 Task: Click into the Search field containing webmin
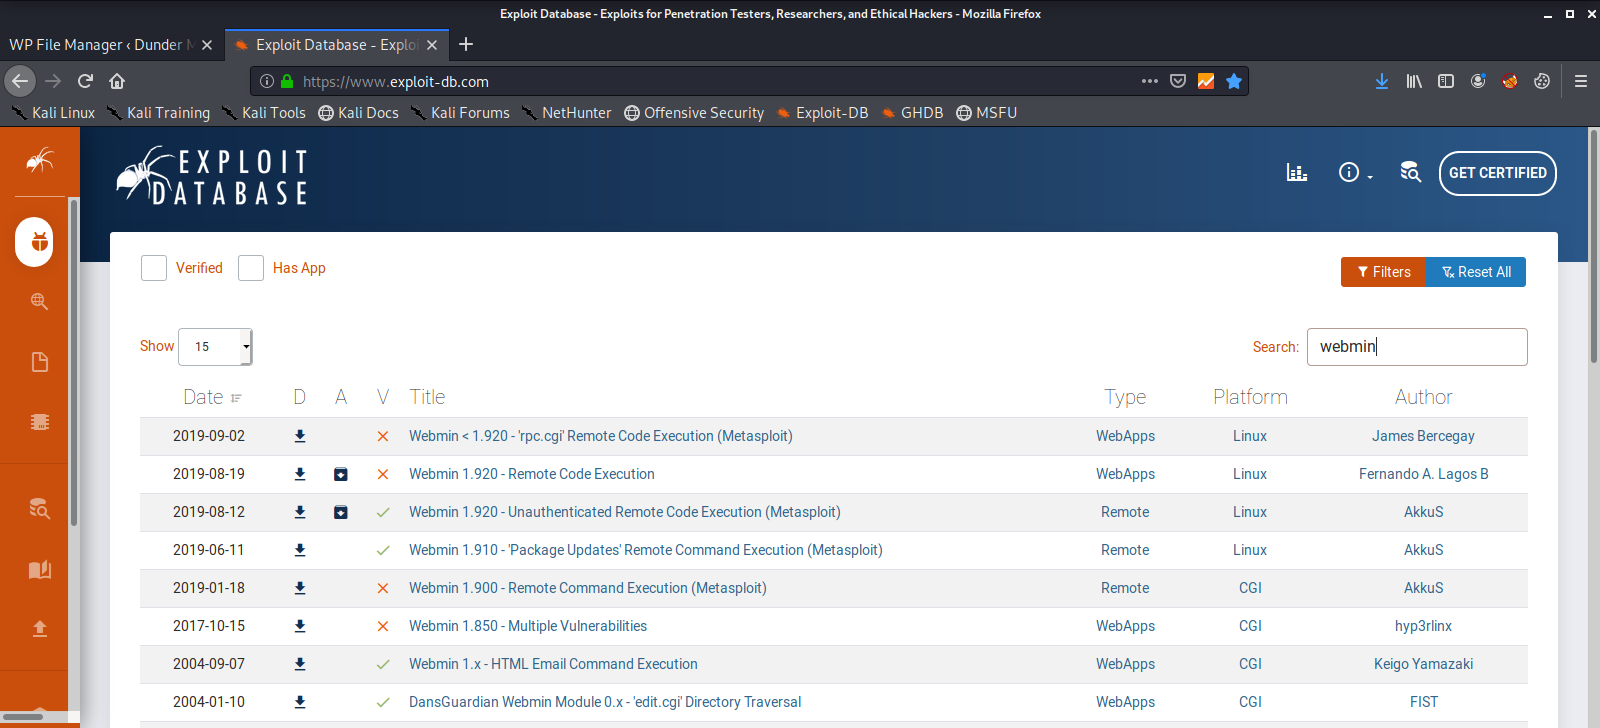point(1417,347)
